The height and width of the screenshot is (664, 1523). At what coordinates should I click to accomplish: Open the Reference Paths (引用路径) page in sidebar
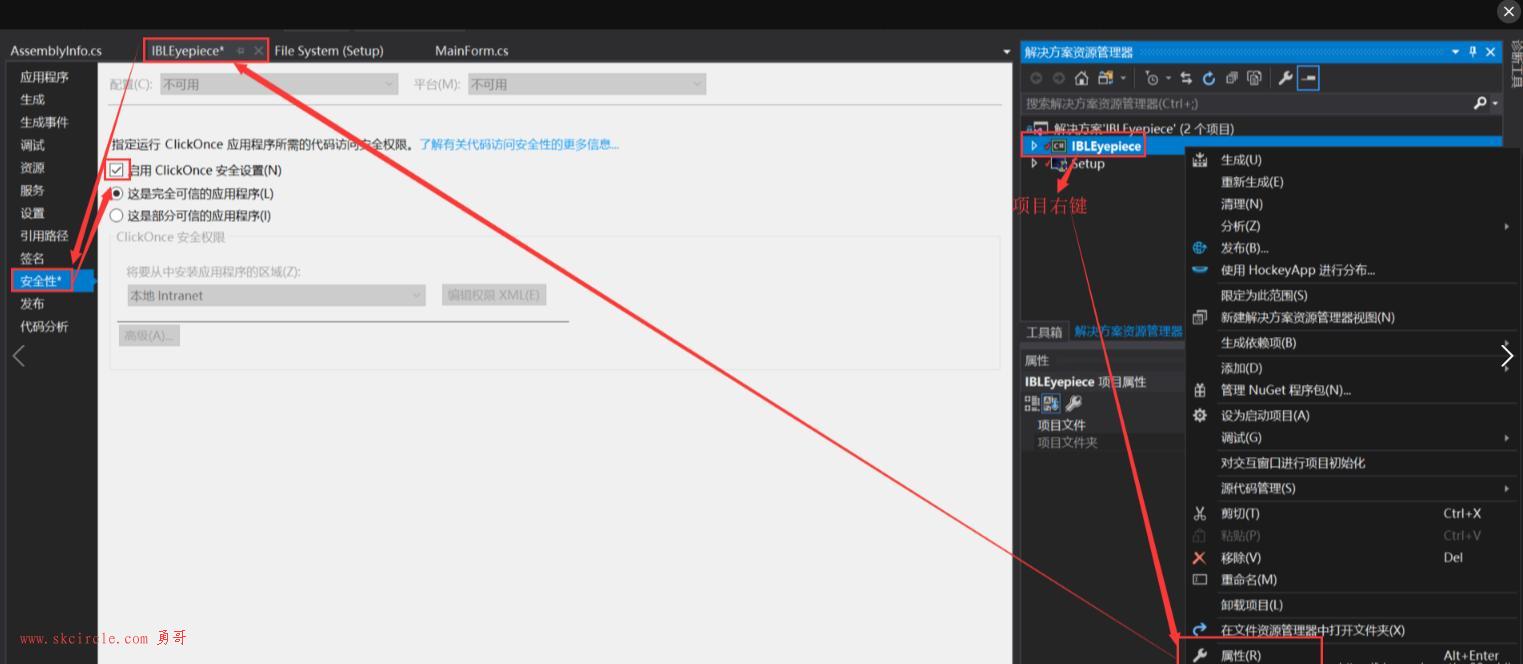tap(44, 236)
